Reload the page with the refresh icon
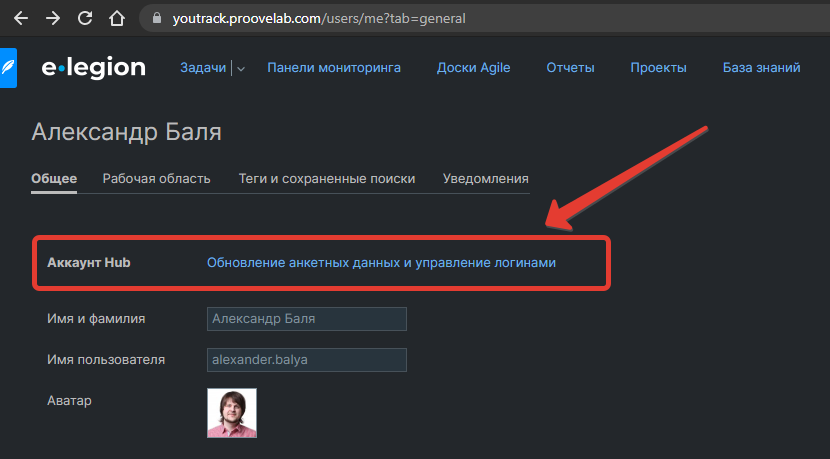830x459 pixels. (x=85, y=18)
